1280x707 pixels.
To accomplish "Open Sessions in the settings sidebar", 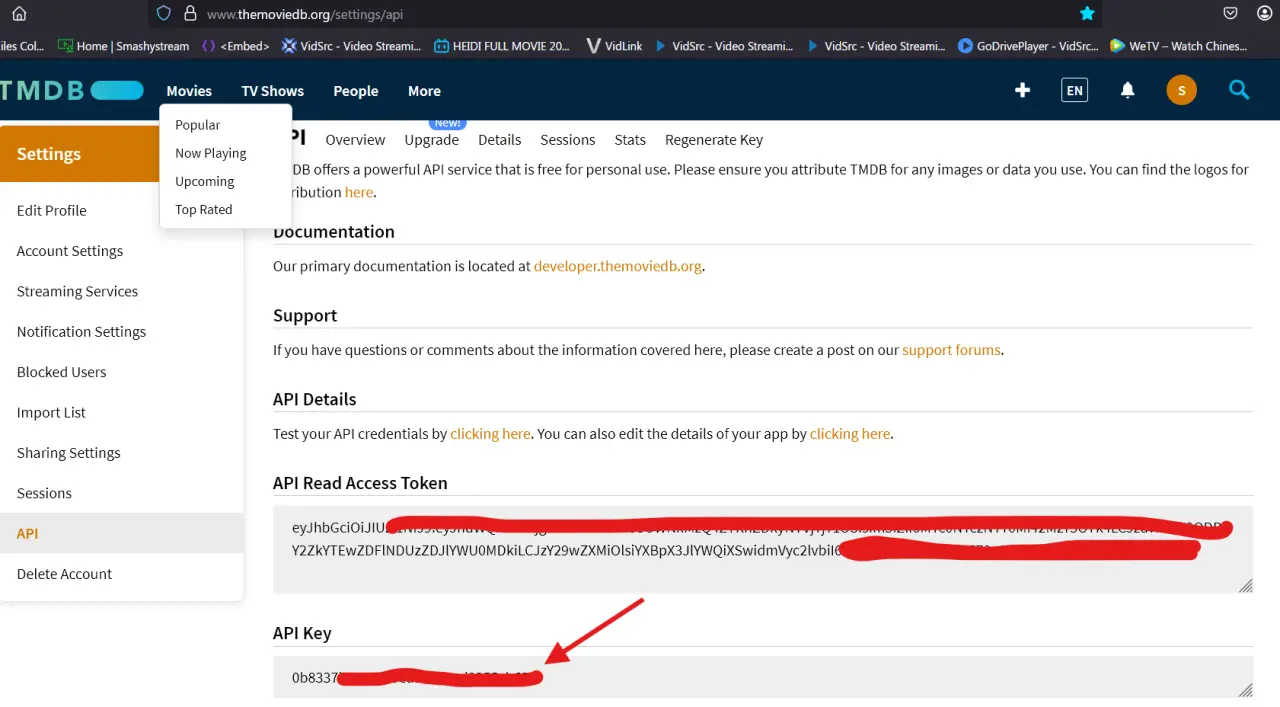I will 44,493.
